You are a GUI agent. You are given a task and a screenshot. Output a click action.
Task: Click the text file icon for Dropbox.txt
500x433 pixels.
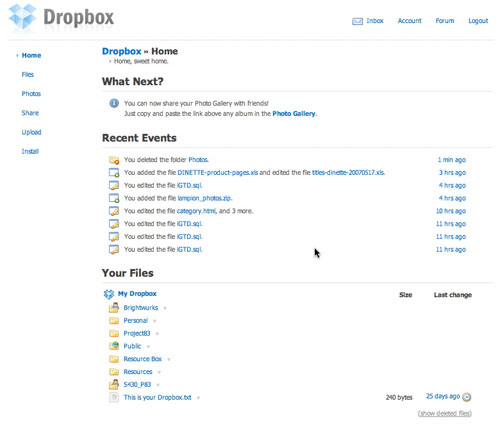tap(114, 397)
